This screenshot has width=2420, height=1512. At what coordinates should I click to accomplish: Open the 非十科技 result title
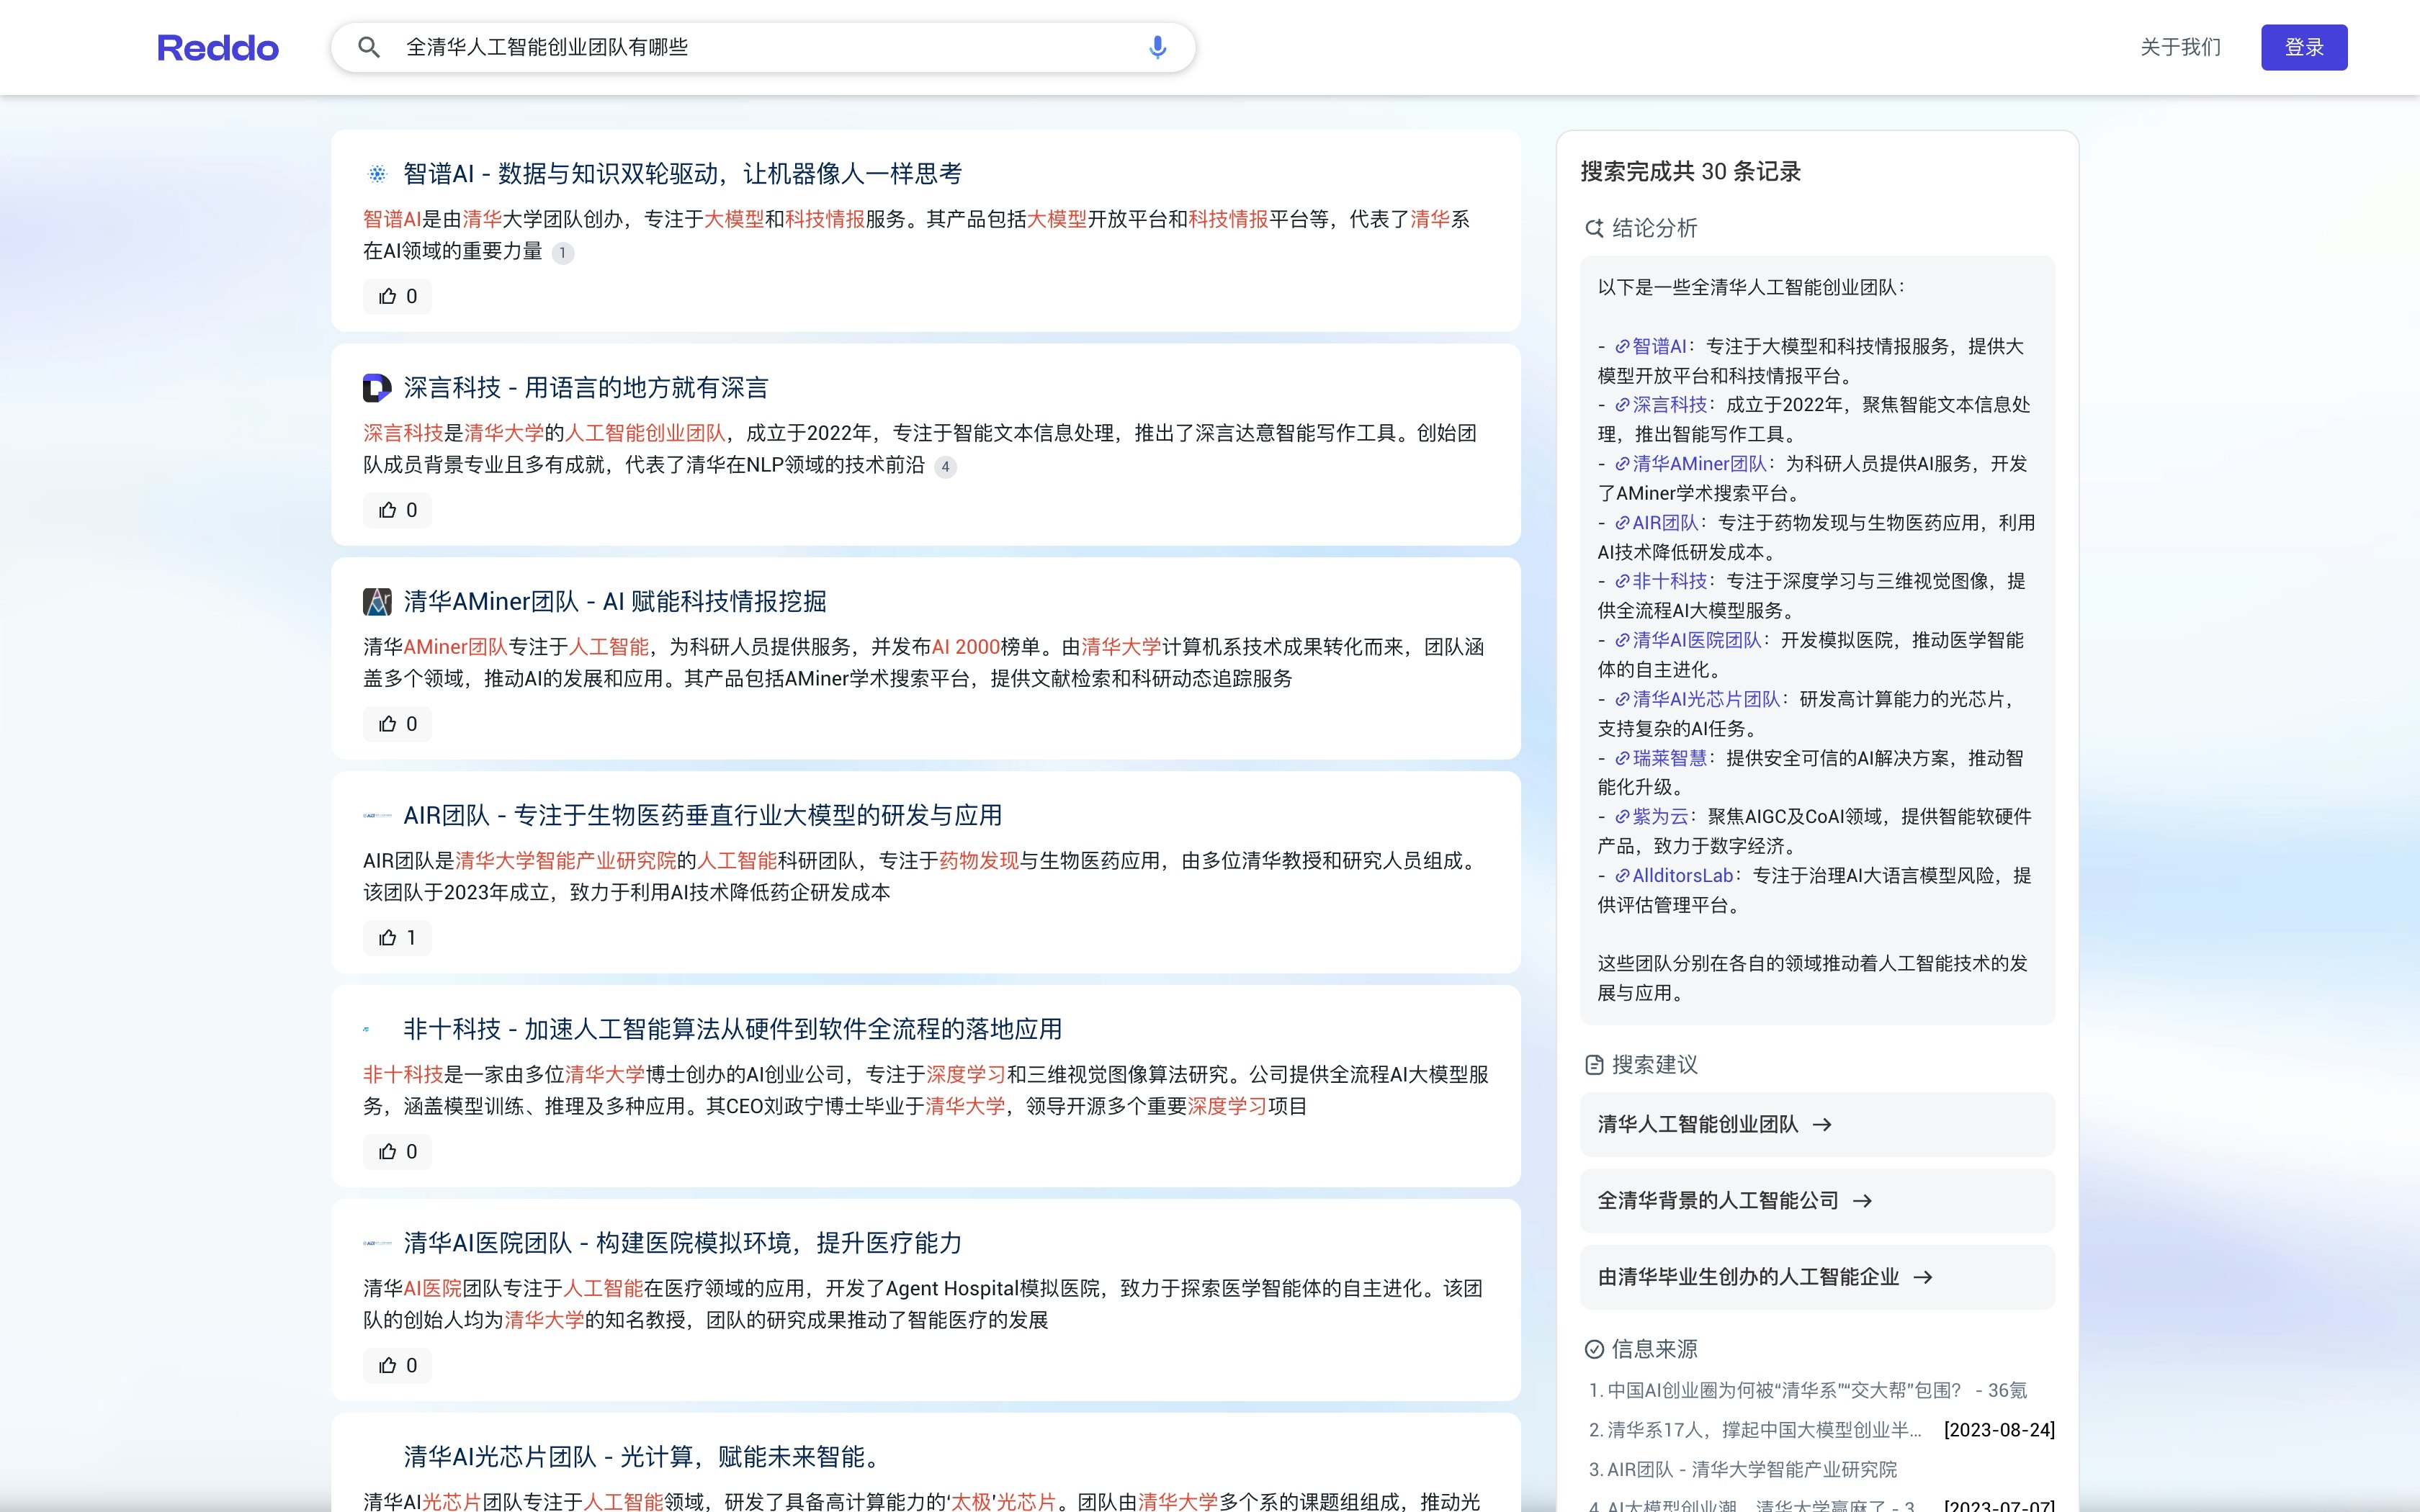tap(732, 1030)
